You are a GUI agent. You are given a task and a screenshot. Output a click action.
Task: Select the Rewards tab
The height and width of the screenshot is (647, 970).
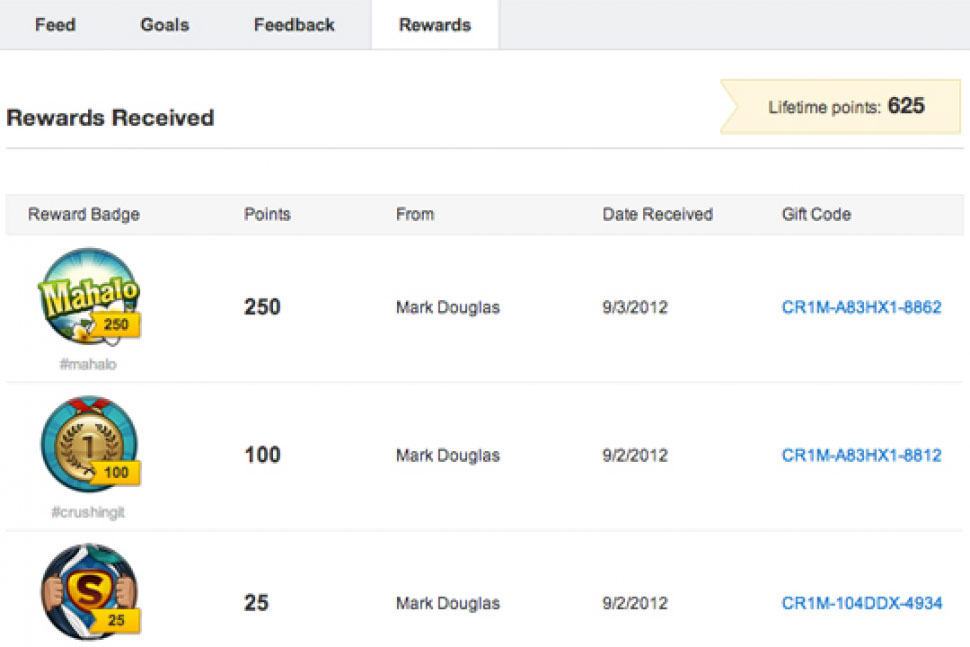(435, 25)
